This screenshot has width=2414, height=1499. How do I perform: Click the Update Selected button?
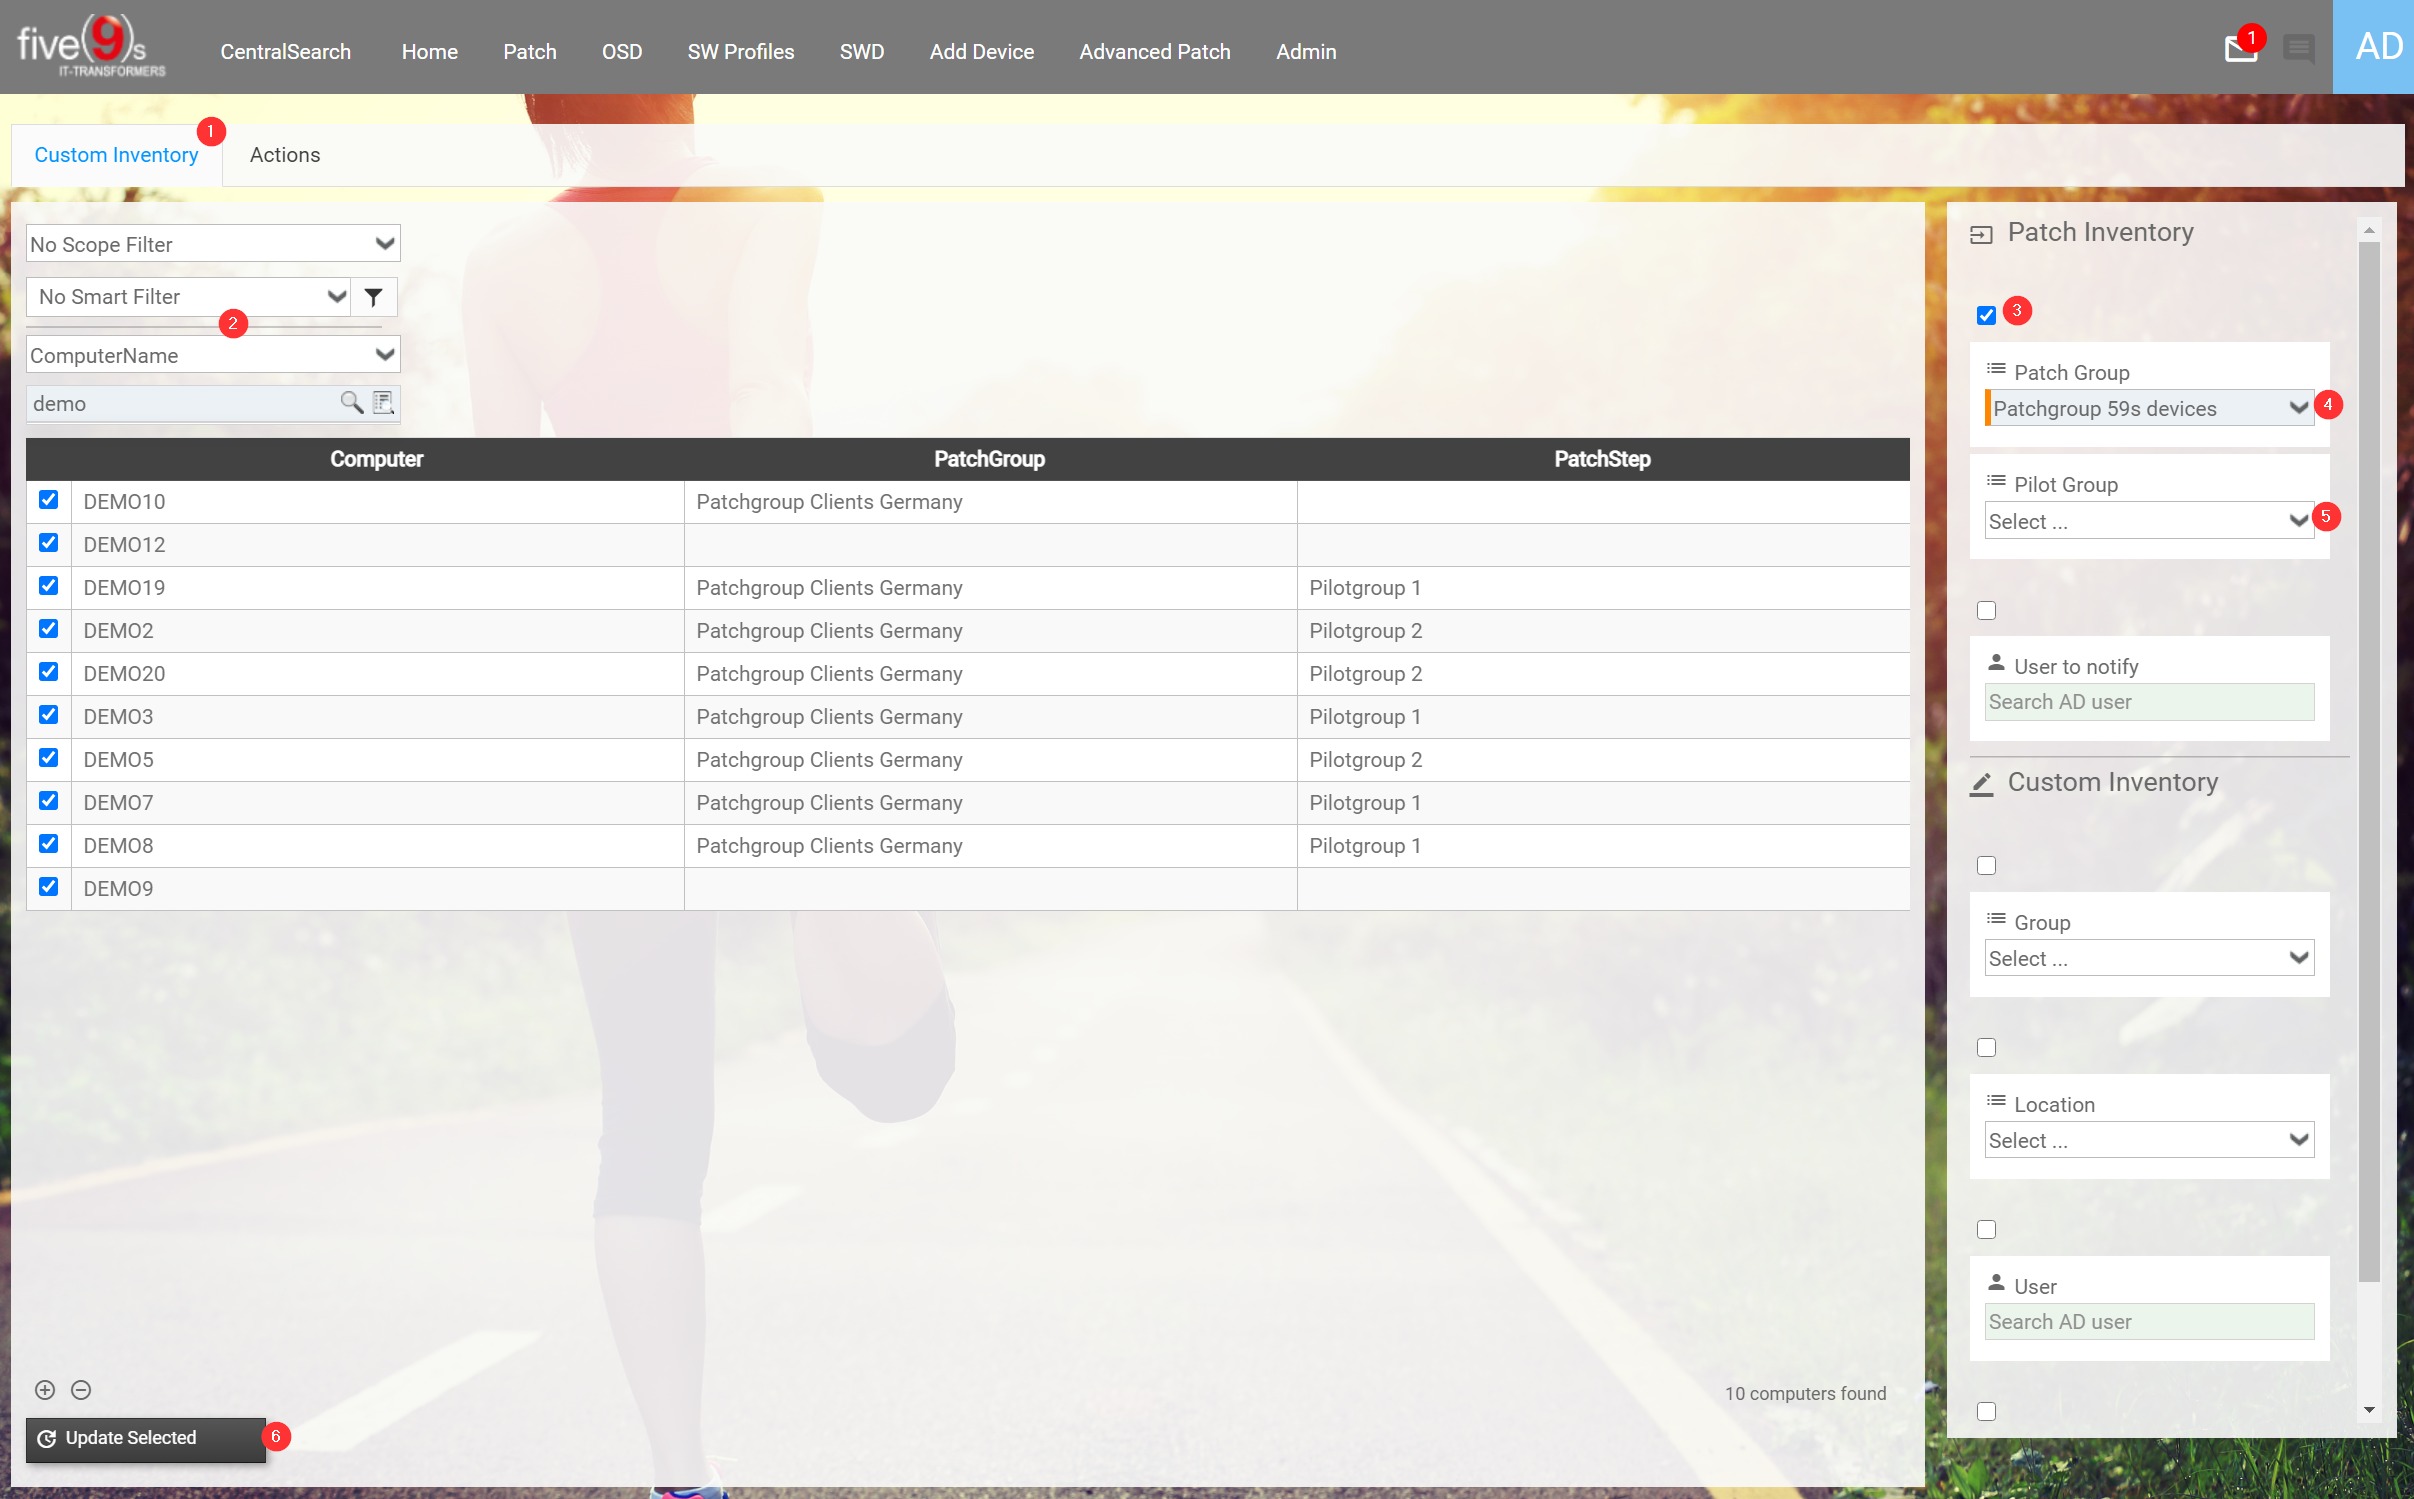pos(146,1439)
